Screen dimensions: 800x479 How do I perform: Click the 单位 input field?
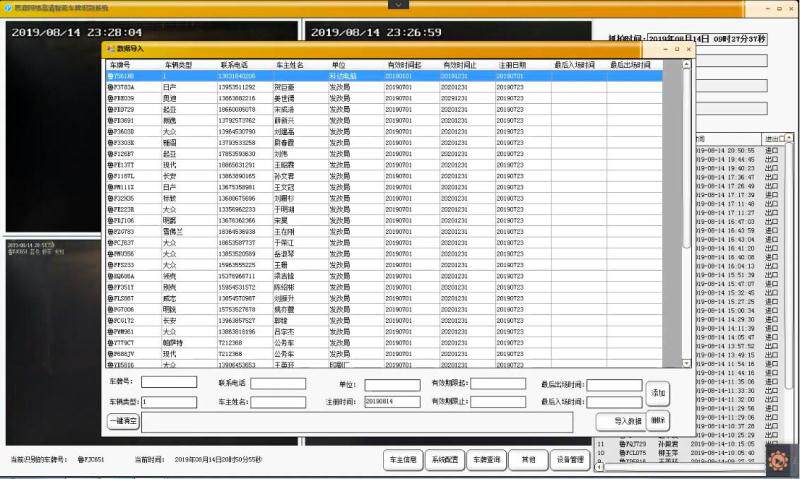coord(392,385)
